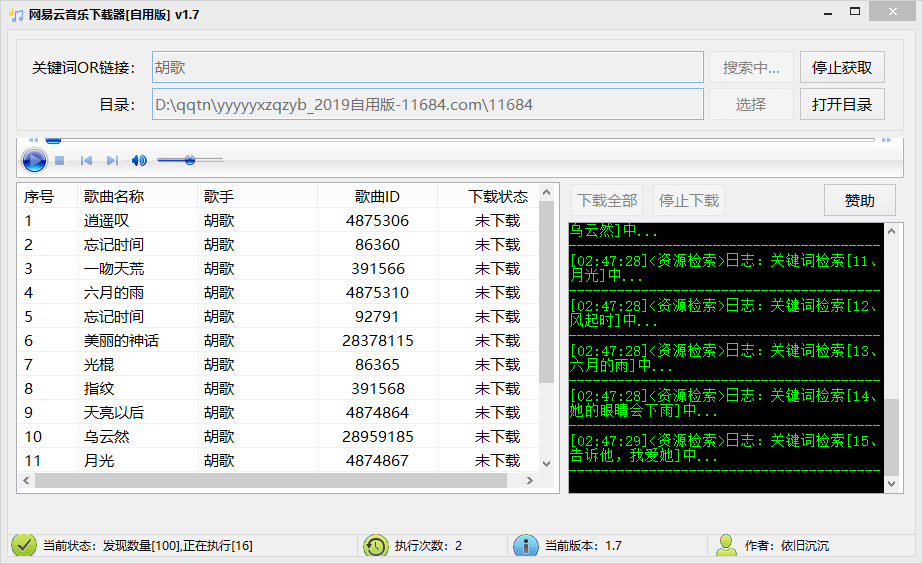Sort by 歌曲ID column header

click(x=377, y=196)
